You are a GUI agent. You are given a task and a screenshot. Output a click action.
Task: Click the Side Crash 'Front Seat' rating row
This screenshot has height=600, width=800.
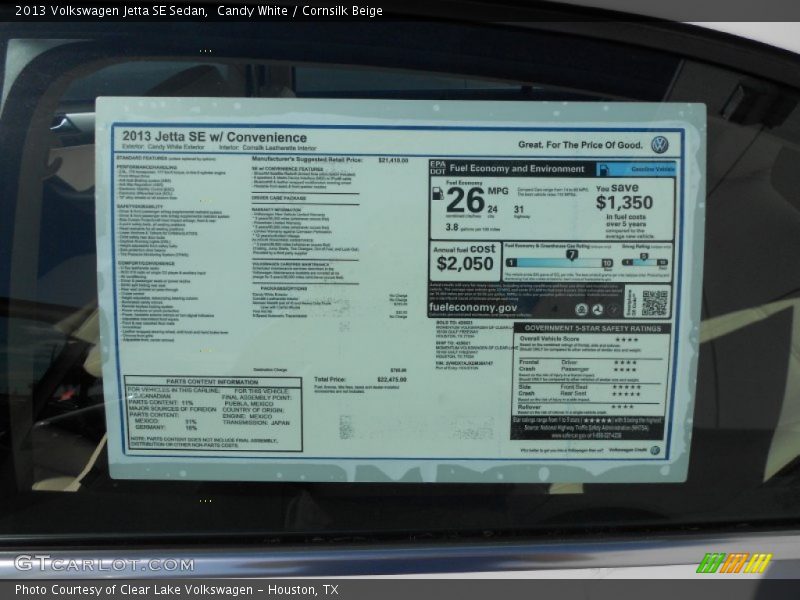tap(600, 387)
